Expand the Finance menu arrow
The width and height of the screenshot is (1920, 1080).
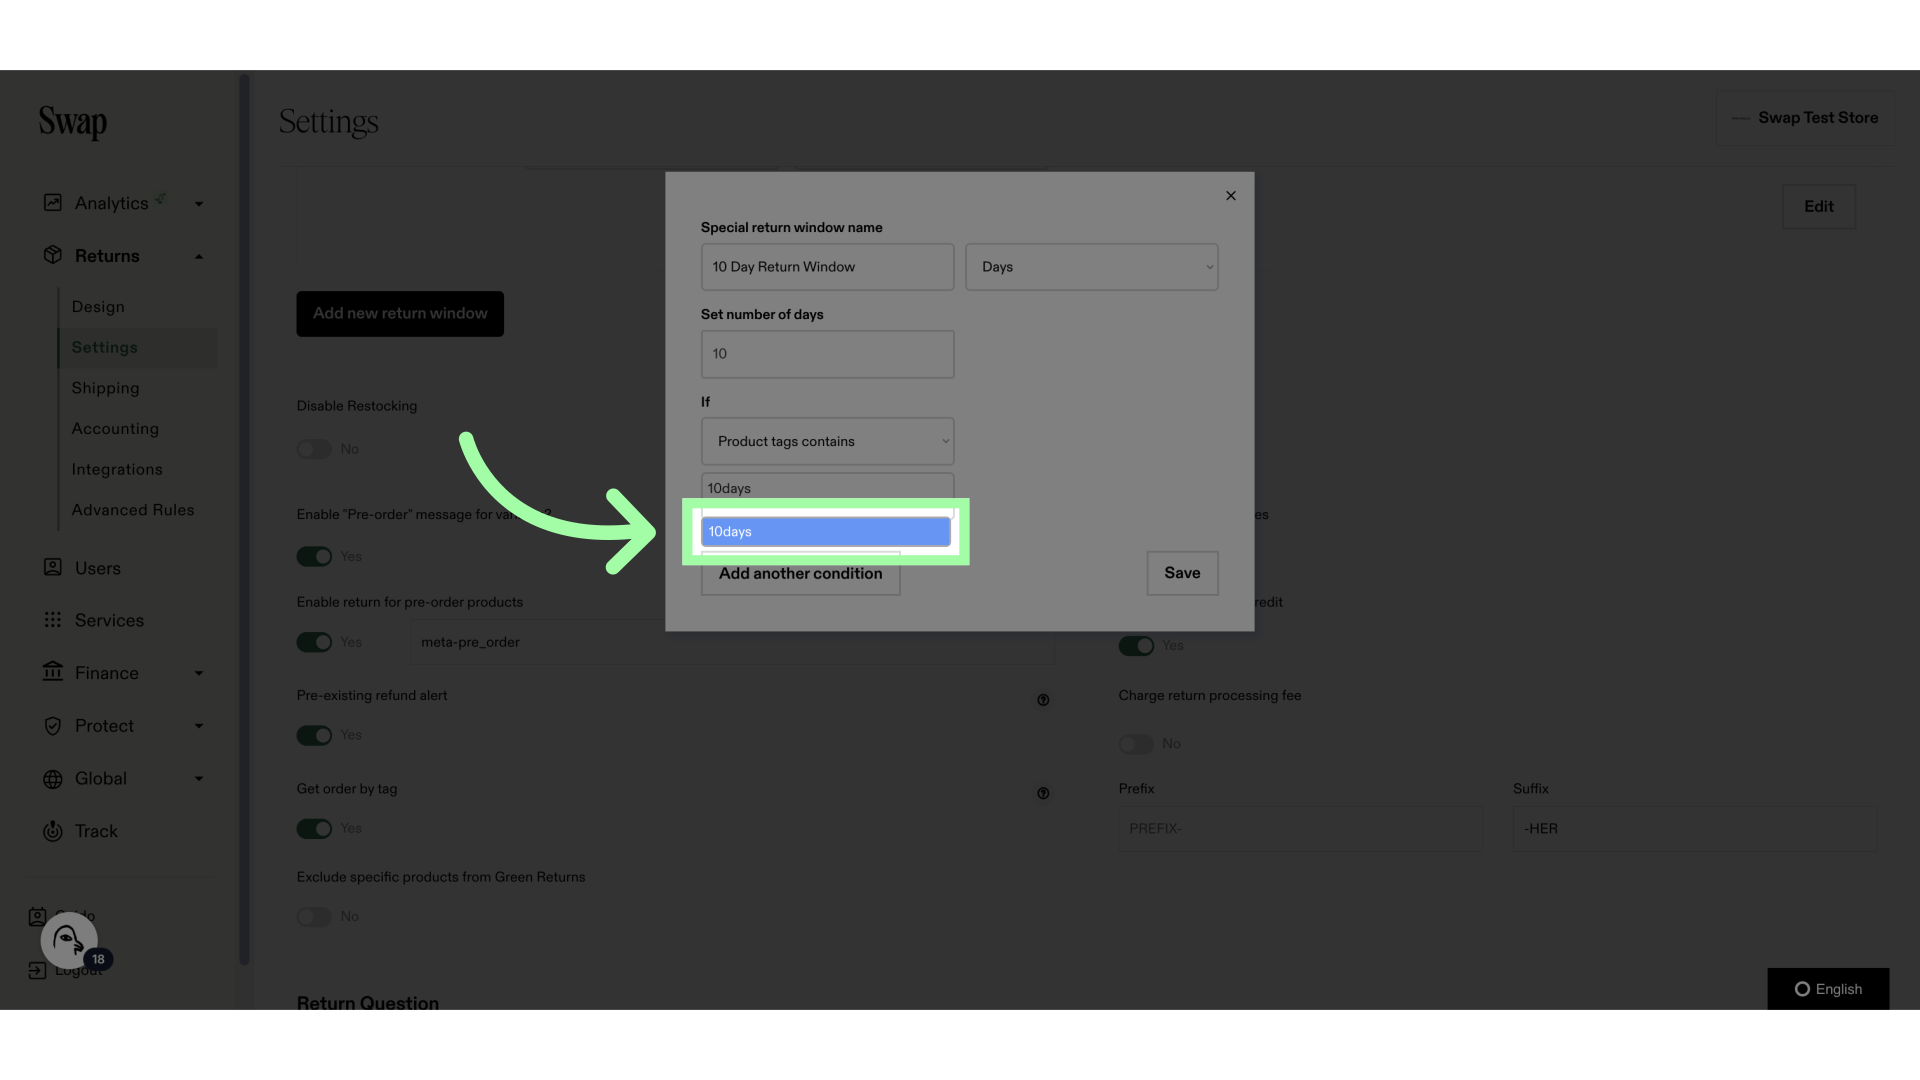(199, 673)
